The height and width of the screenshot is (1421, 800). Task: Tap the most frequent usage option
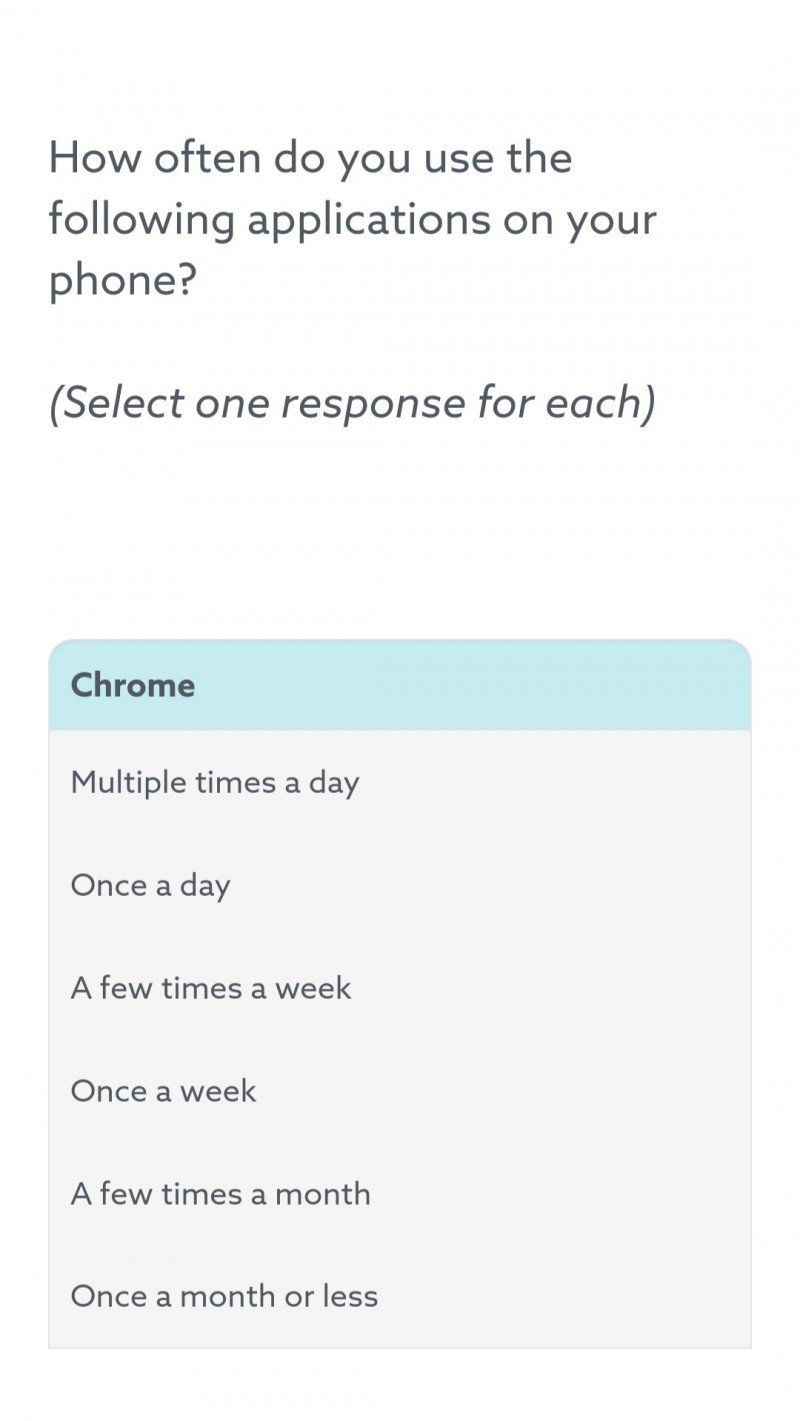(215, 782)
